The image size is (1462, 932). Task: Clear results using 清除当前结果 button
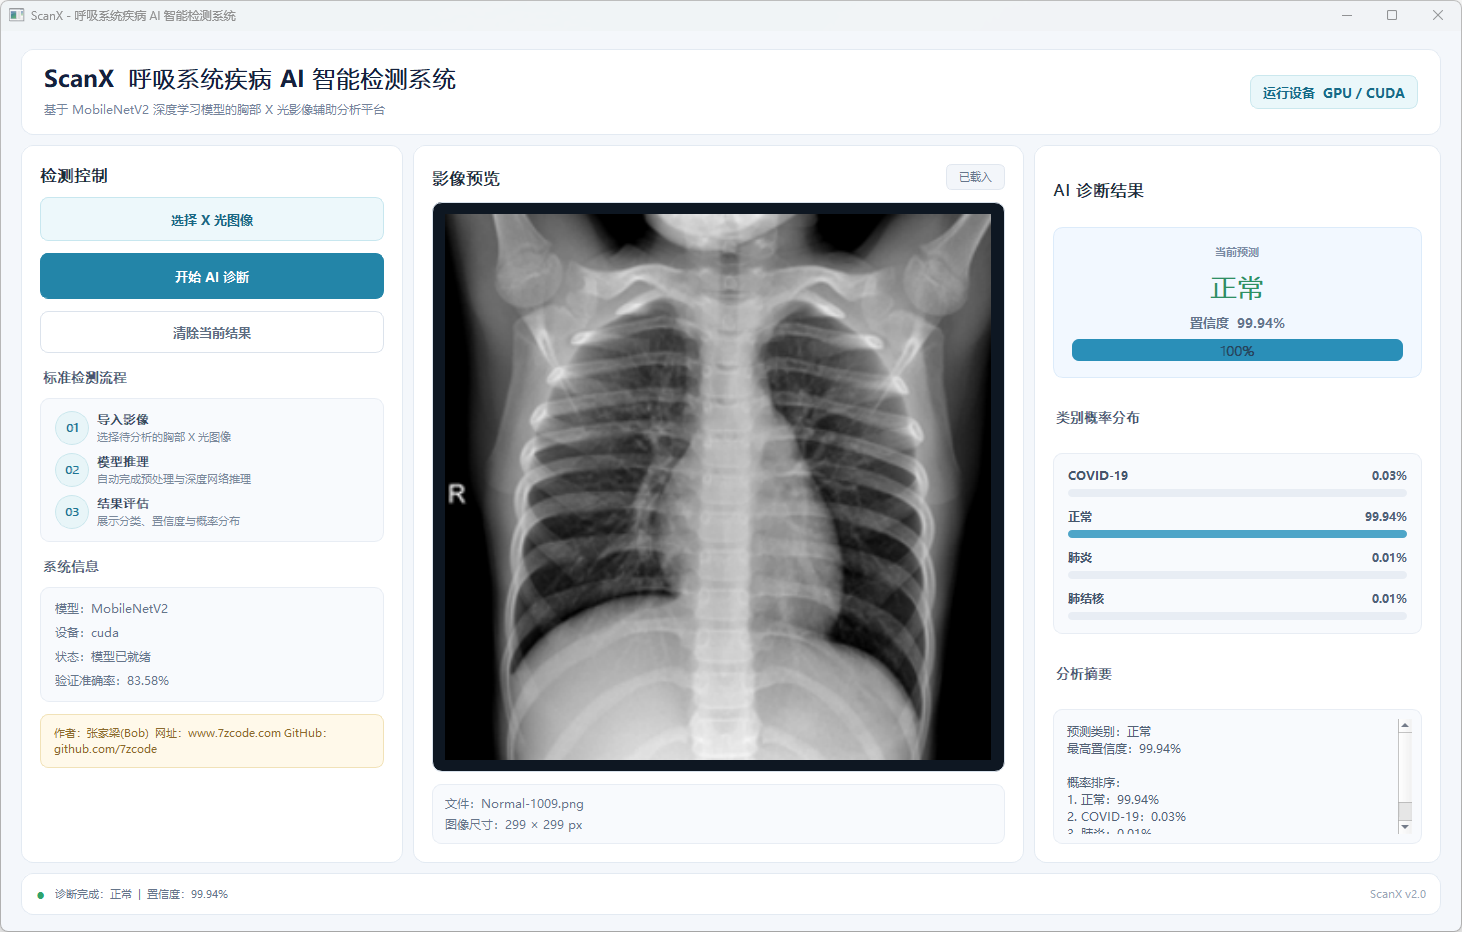tap(212, 332)
